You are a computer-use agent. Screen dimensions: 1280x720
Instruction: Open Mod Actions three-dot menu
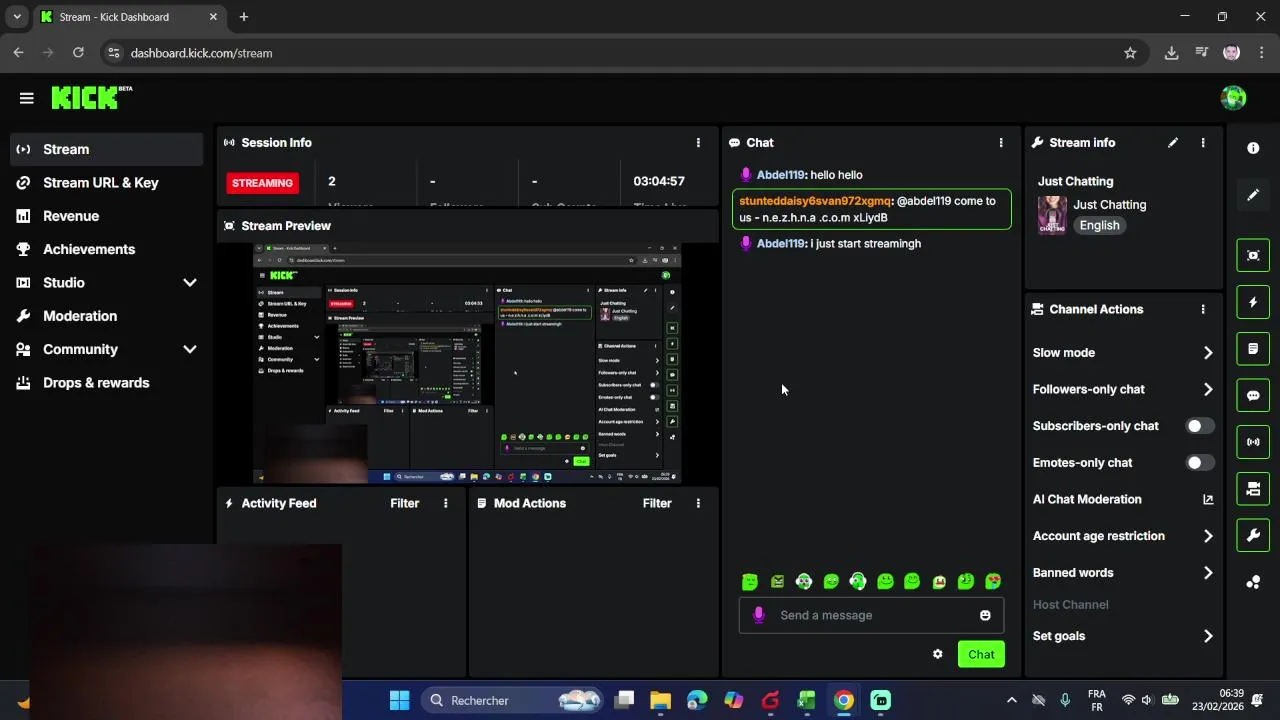(698, 503)
